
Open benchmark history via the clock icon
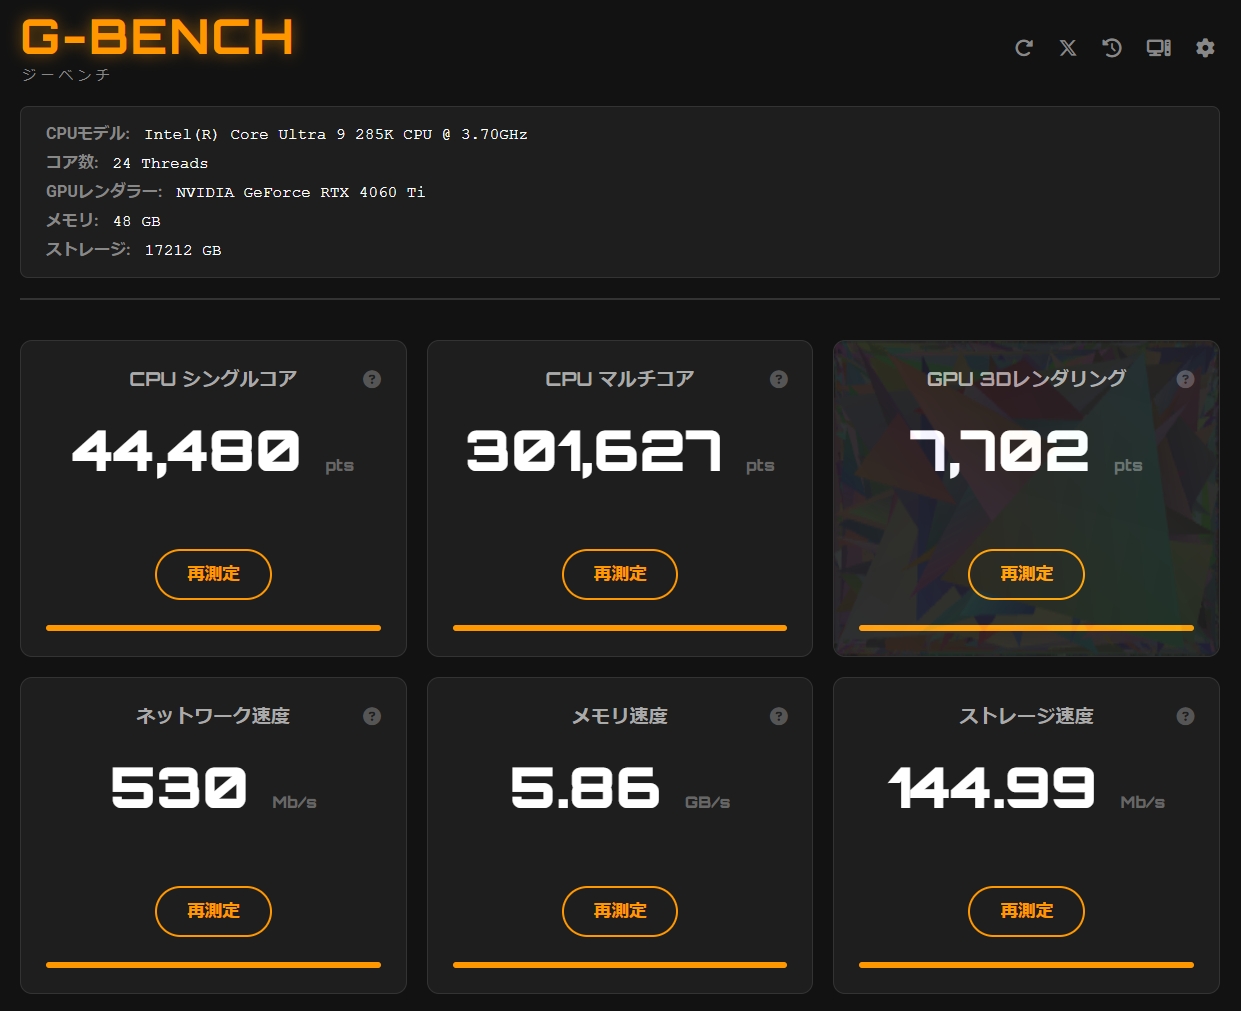pos(1111,47)
